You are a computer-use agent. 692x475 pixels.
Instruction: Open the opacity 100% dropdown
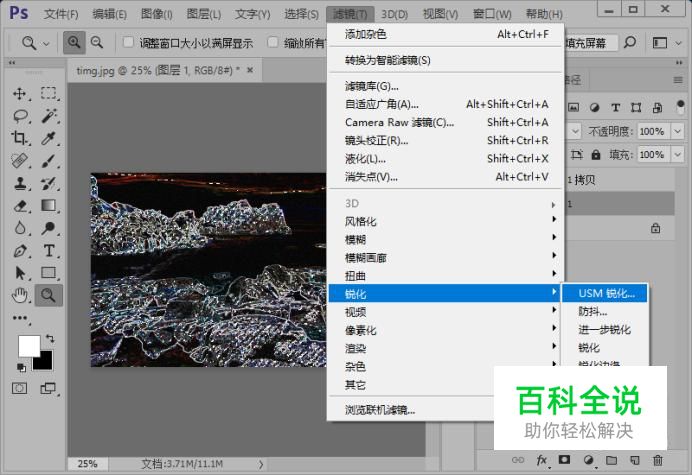[677, 131]
